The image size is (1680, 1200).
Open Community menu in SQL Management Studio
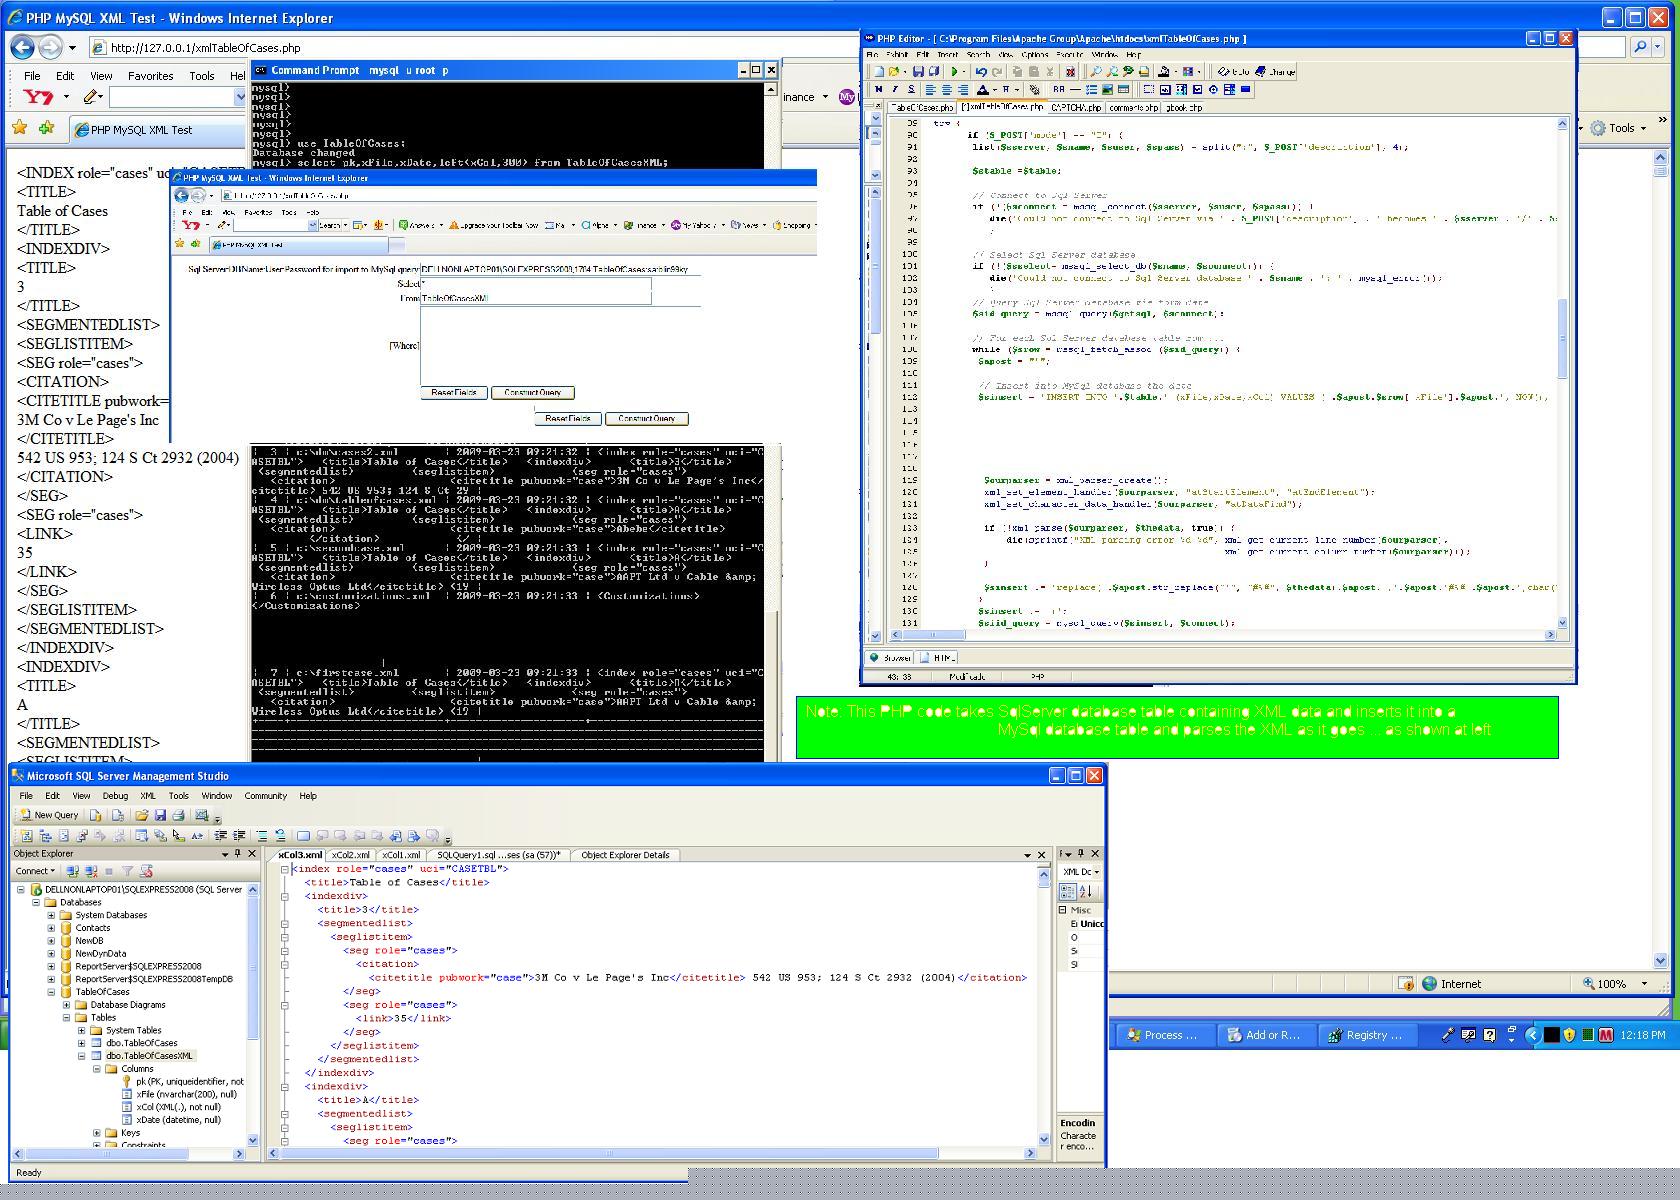265,796
